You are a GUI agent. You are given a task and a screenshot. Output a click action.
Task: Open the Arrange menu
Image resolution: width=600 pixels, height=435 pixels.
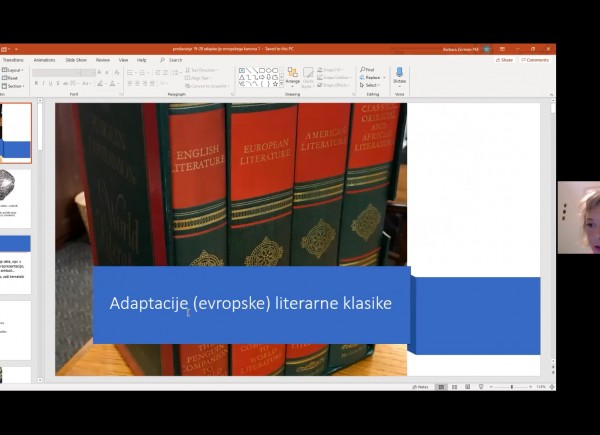[x=293, y=78]
